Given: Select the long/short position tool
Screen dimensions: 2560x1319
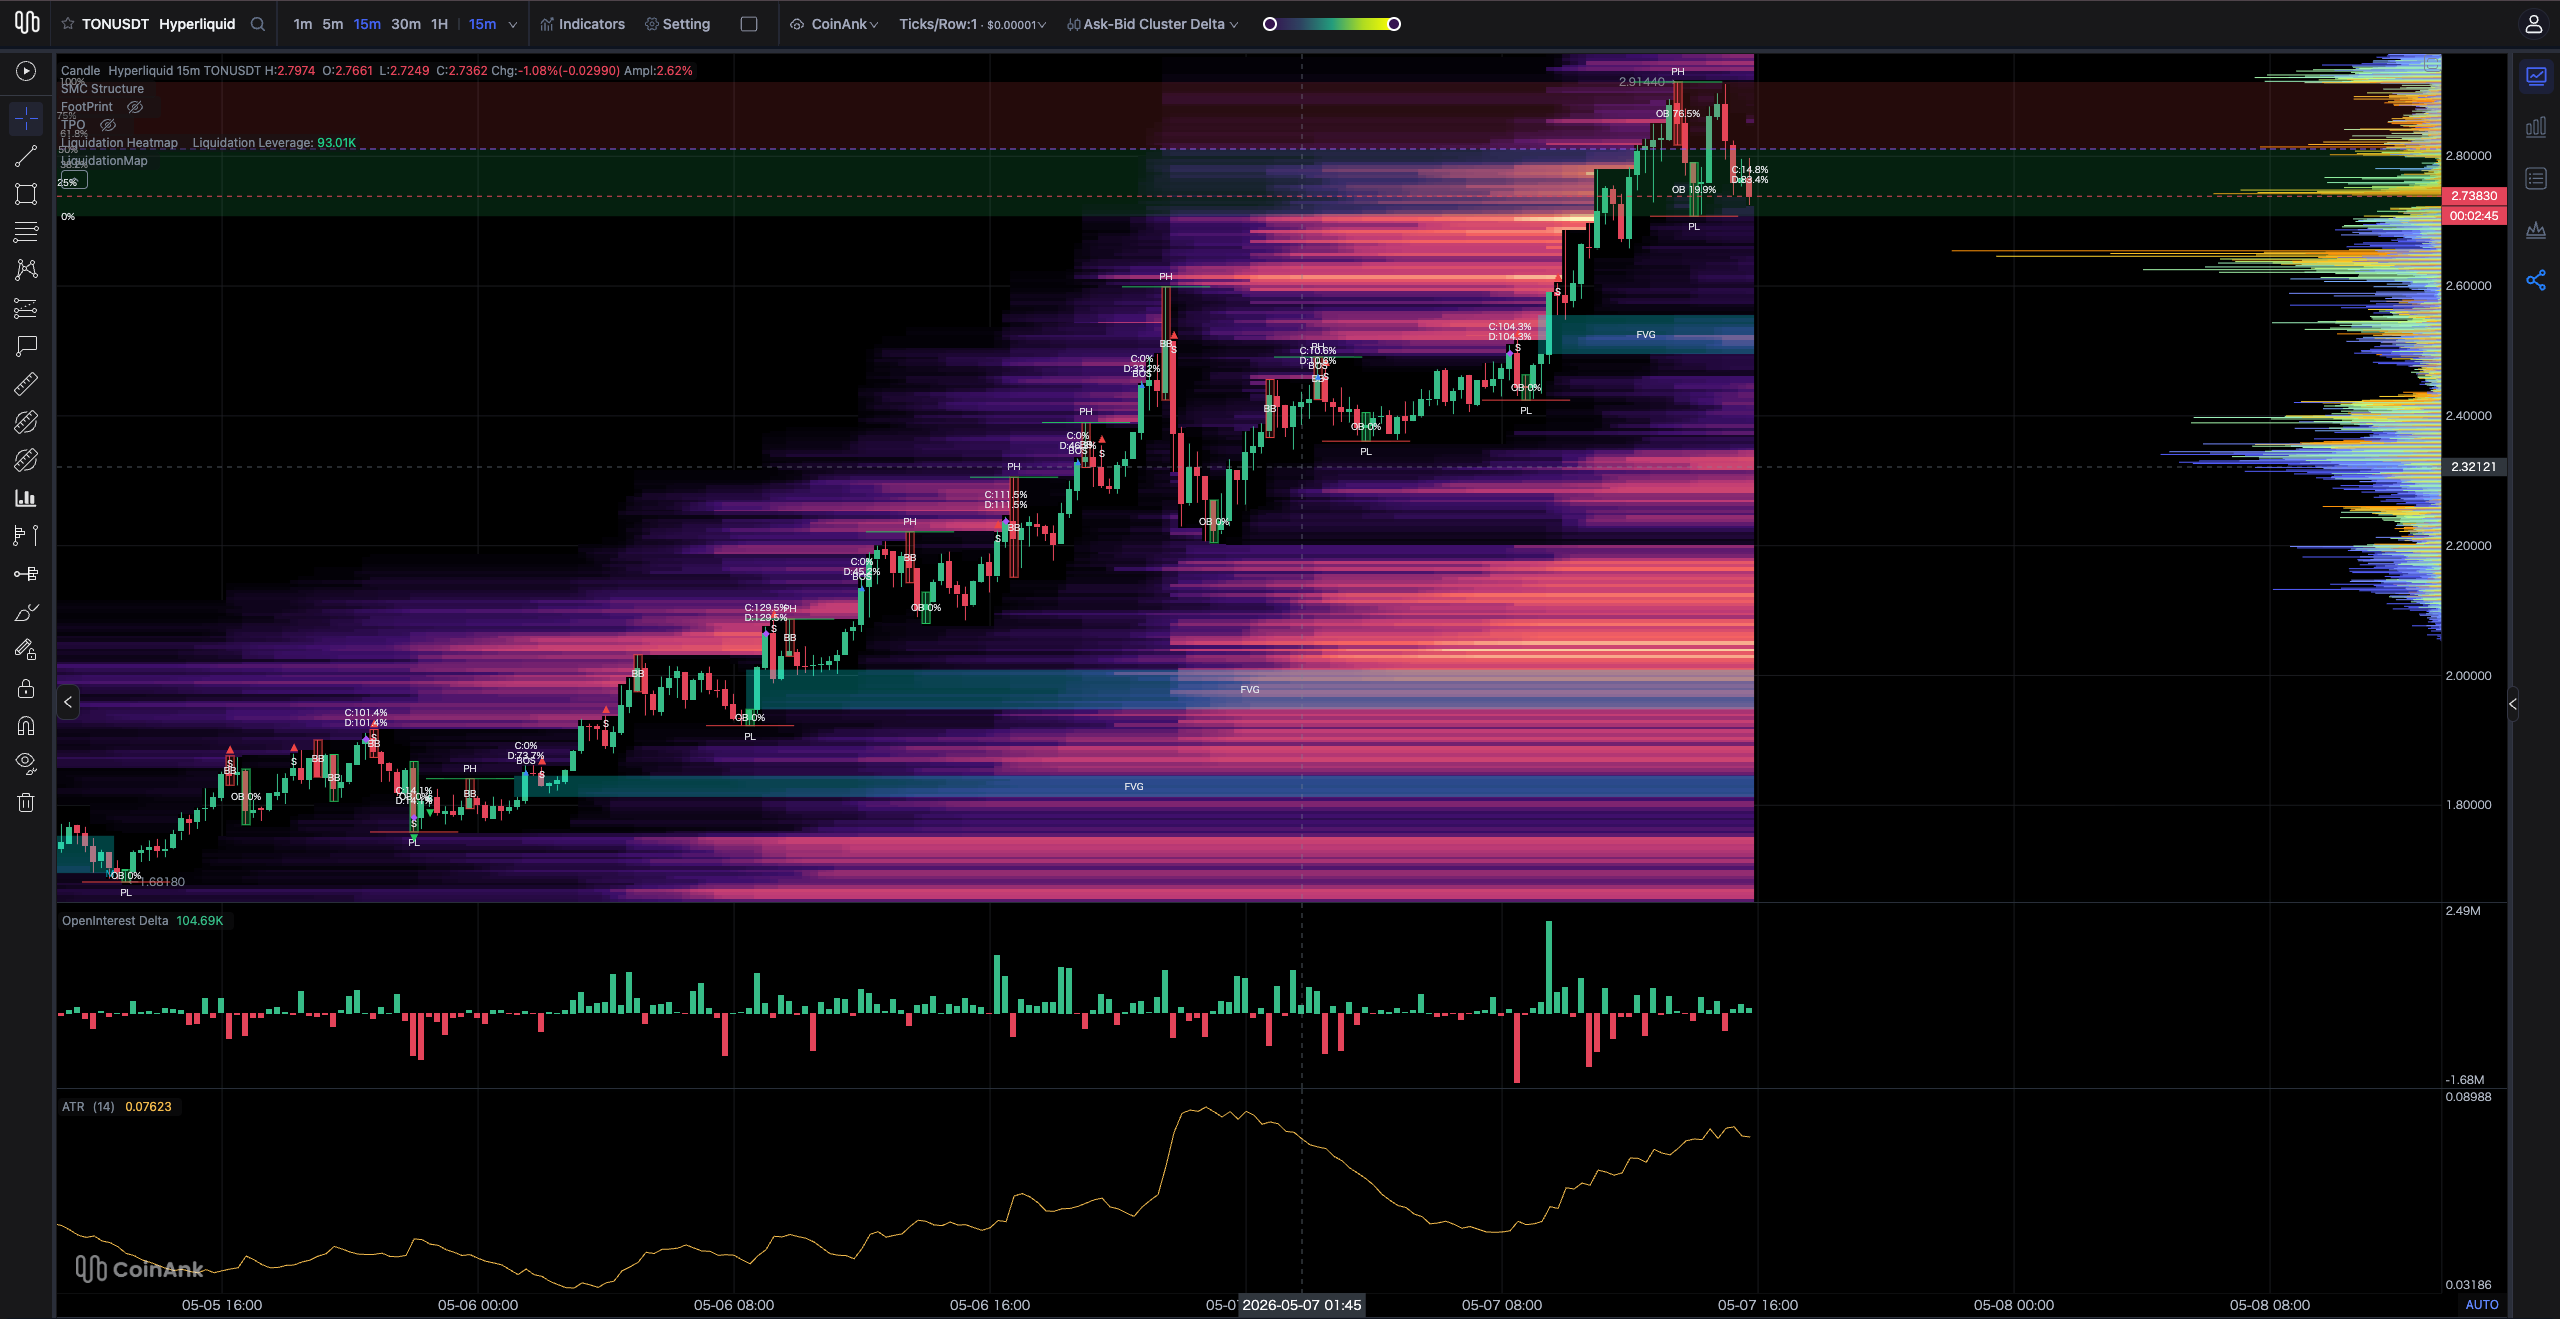Looking at the screenshot, I should [26, 574].
